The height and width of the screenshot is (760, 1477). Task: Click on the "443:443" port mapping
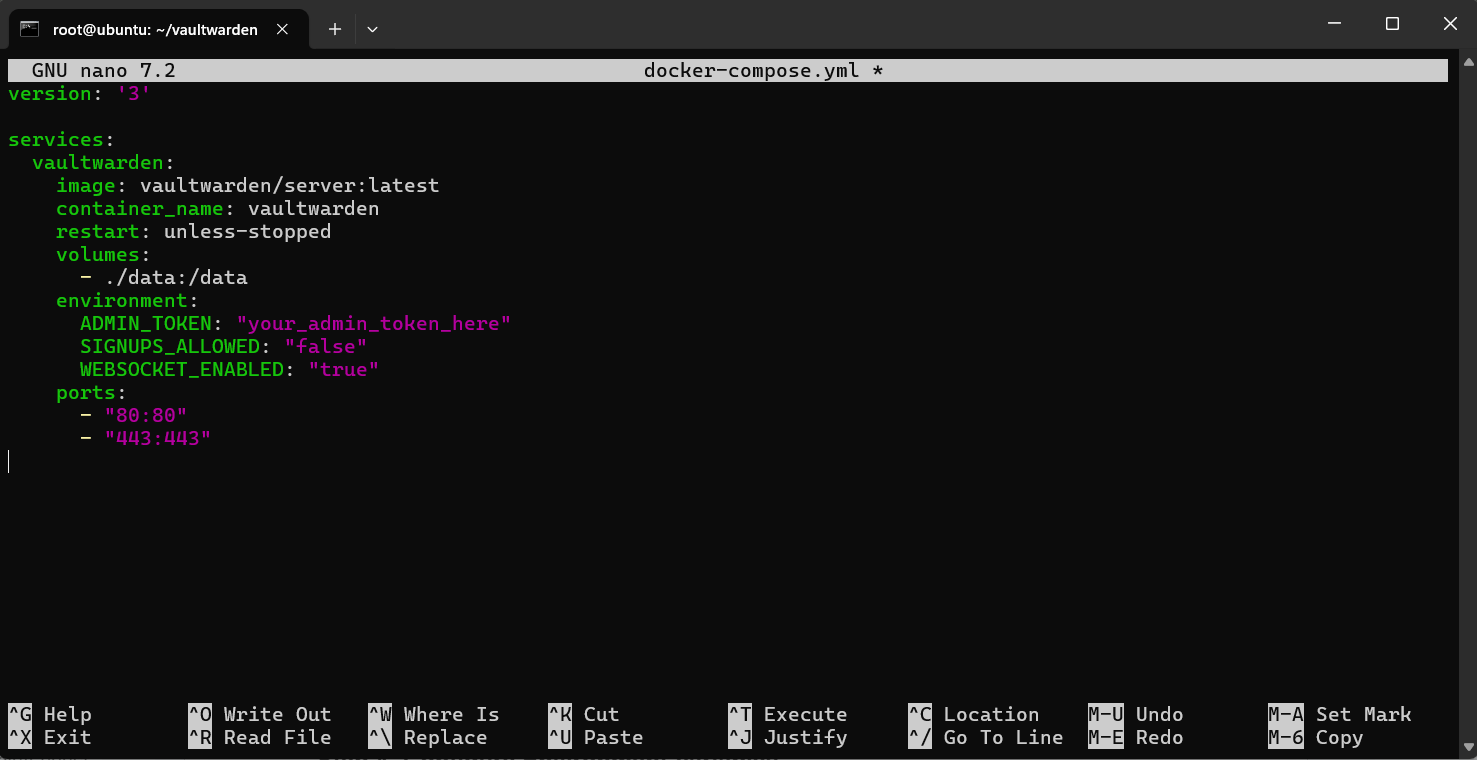(x=158, y=438)
